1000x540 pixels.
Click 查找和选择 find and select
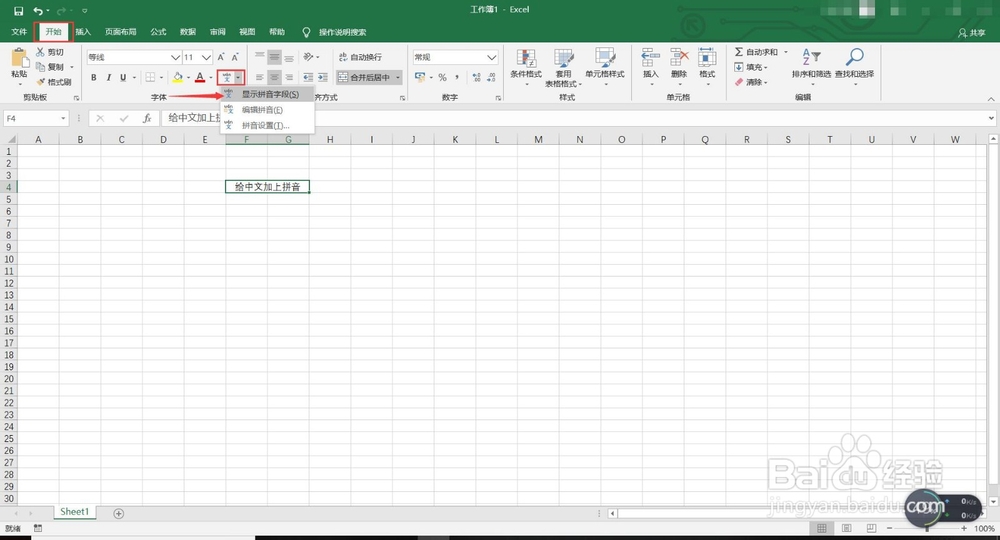tap(855, 66)
